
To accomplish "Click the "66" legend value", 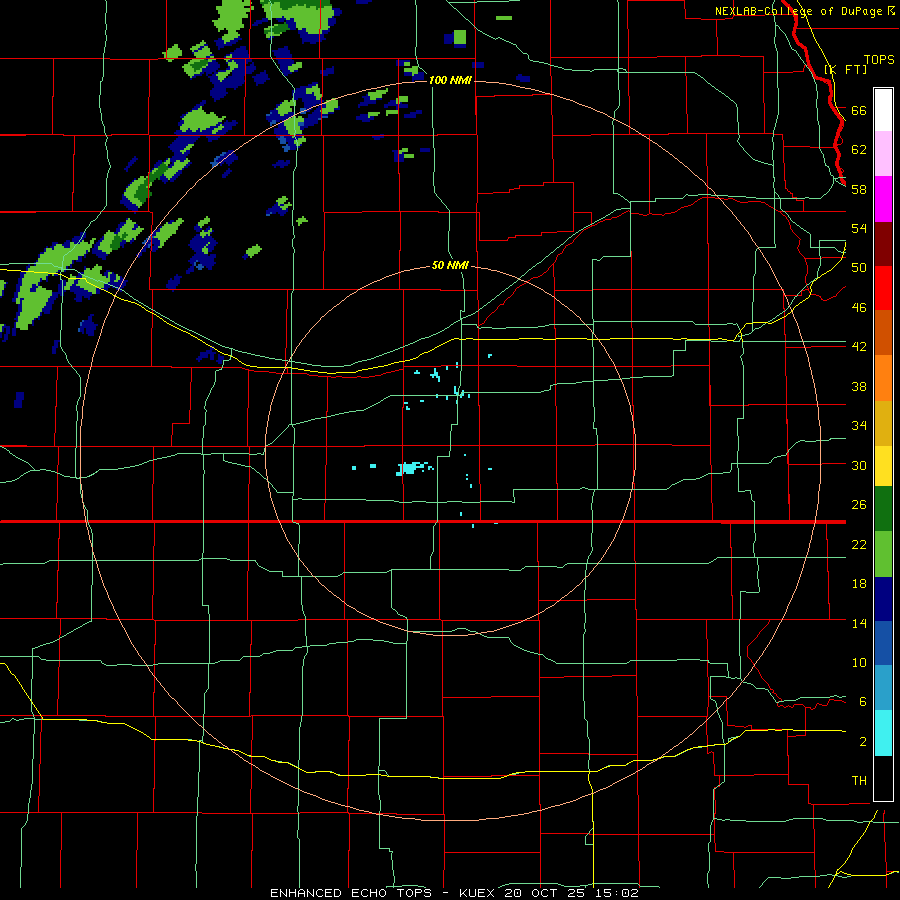I will 859,111.
